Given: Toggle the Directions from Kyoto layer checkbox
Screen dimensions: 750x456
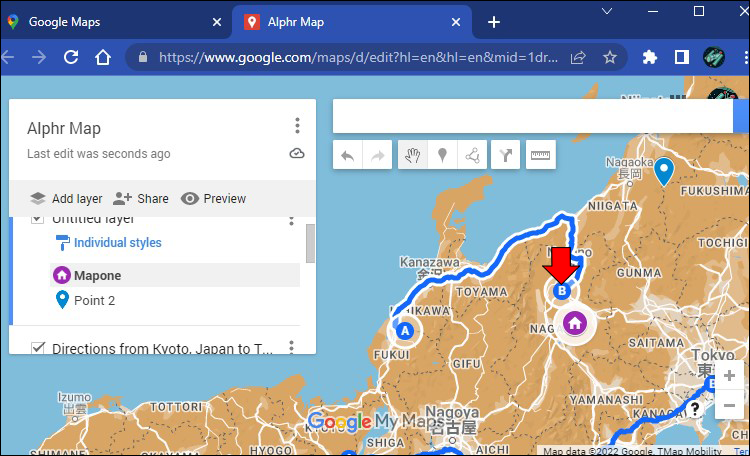Looking at the screenshot, I should coord(38,348).
